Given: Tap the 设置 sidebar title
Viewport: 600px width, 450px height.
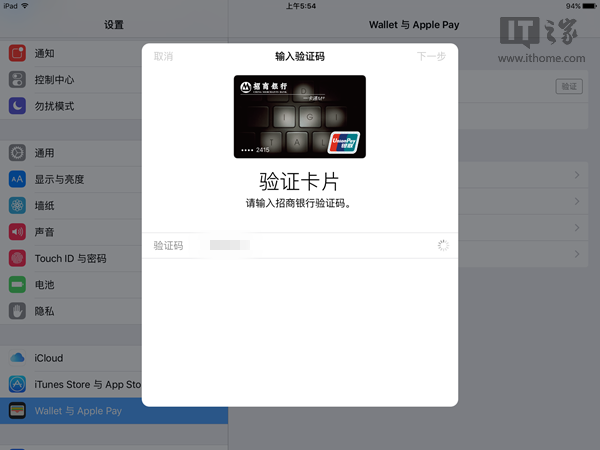Looking at the screenshot, I should tap(114, 25).
